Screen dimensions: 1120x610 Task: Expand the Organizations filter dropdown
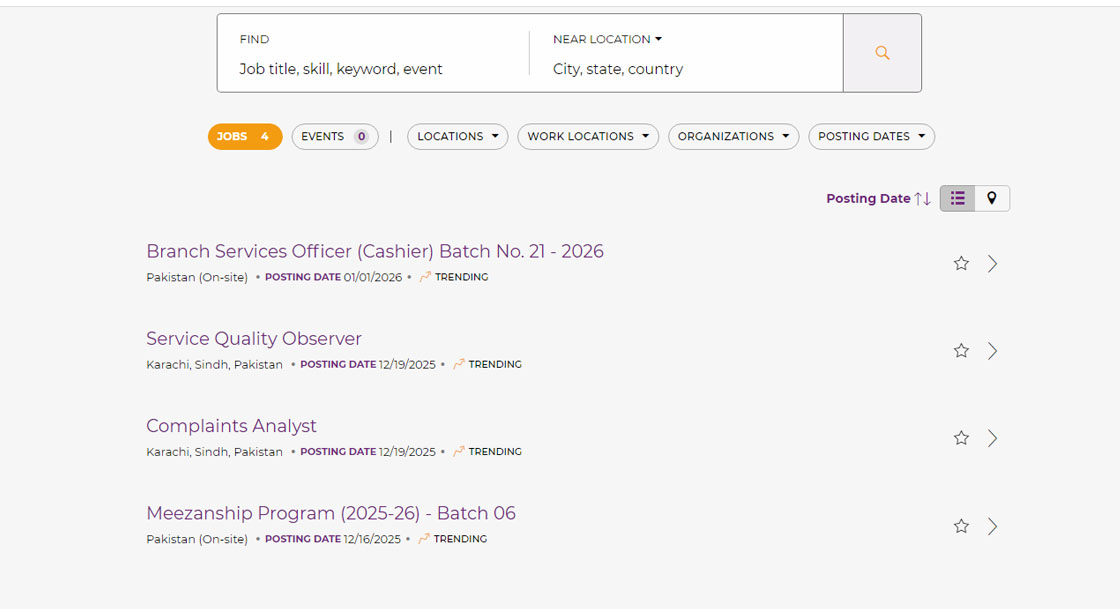733,137
